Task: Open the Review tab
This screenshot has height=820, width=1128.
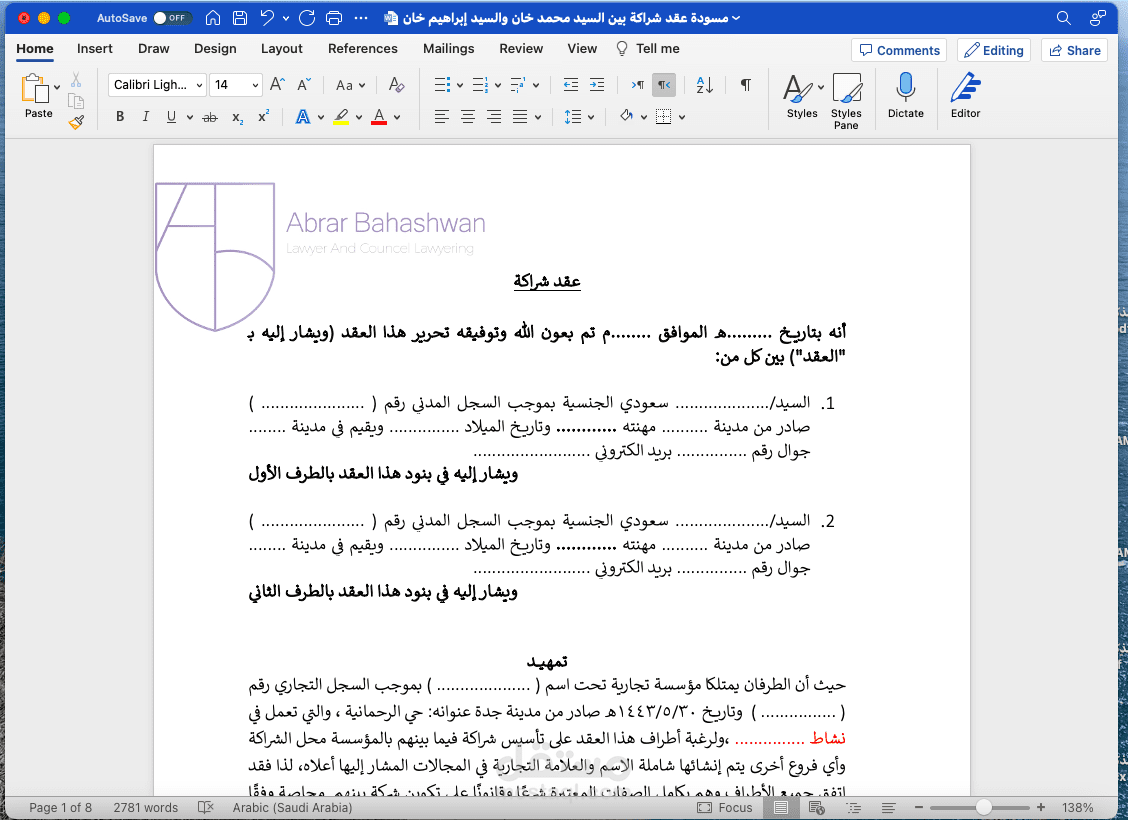Action: coord(521,49)
